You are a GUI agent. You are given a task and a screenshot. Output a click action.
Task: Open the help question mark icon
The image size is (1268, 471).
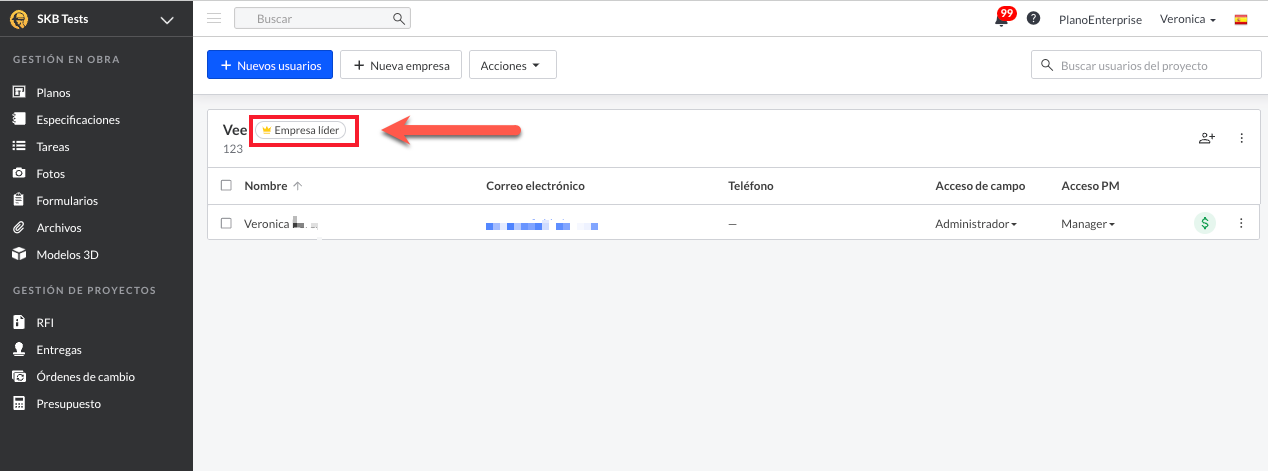coord(1033,19)
